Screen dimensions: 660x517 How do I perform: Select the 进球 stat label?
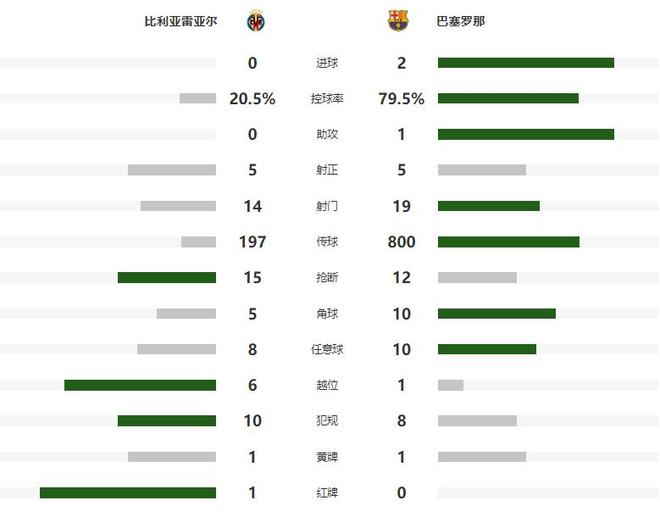click(x=326, y=63)
